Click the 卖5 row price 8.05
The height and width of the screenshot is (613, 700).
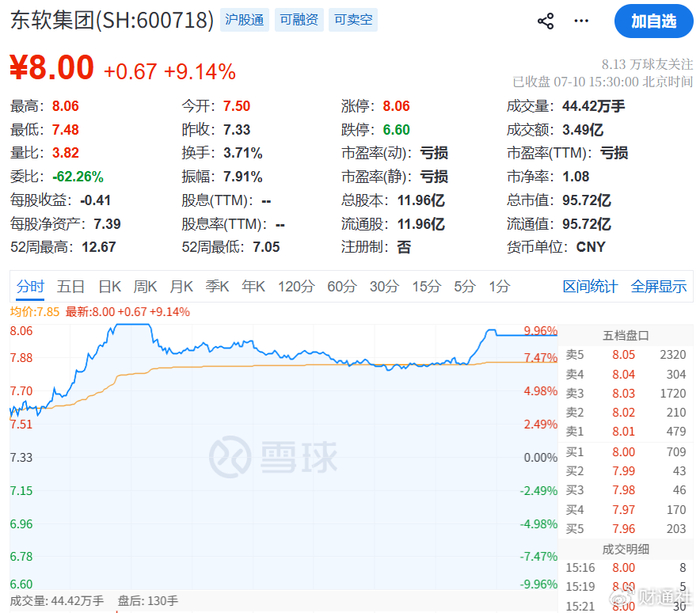click(623, 355)
